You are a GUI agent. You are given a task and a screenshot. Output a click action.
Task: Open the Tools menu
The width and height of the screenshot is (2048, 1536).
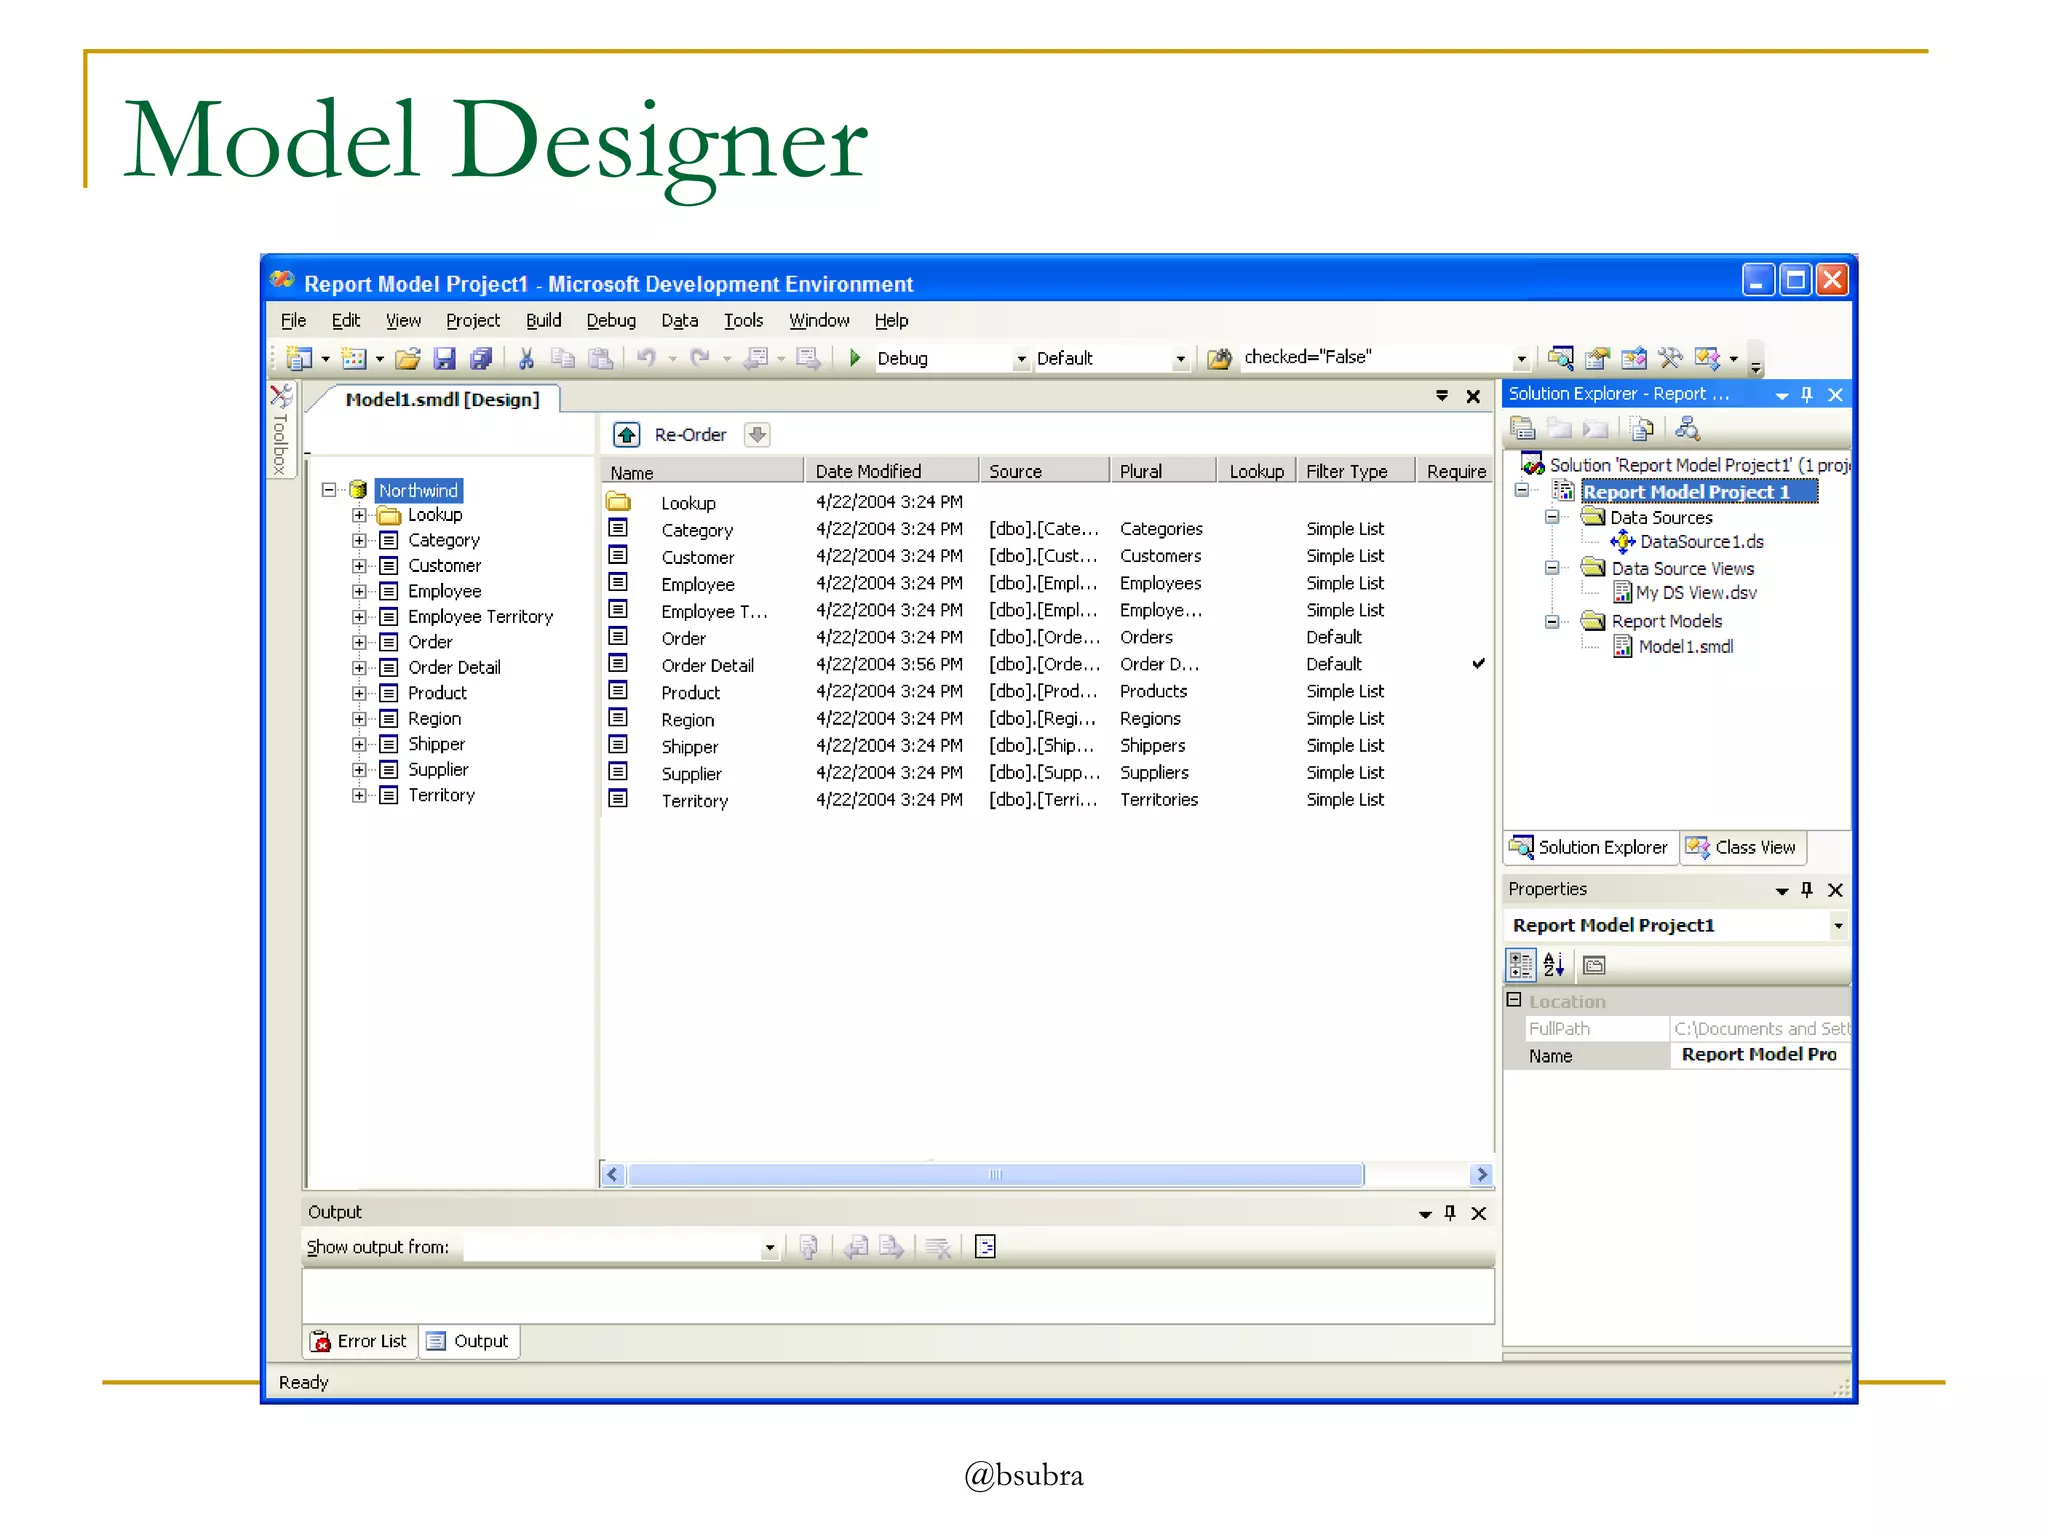743,320
